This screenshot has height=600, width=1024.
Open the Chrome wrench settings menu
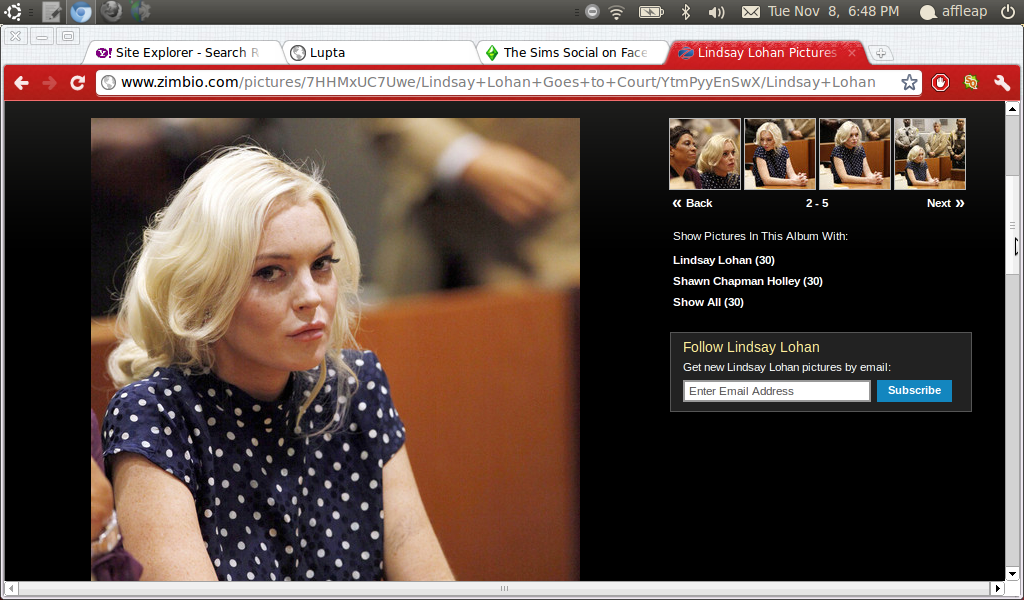point(1002,82)
